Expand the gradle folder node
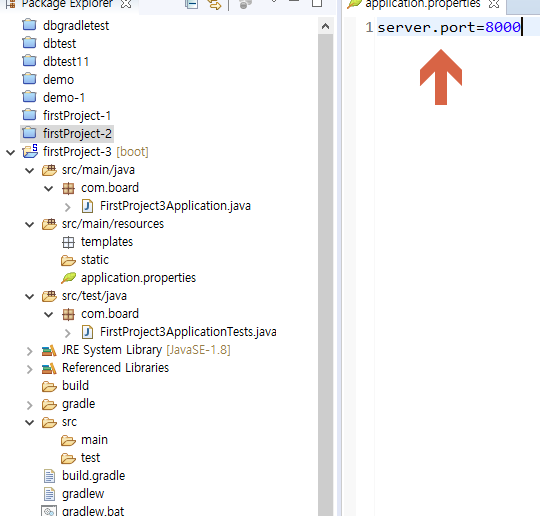Viewport: 540px width, 516px height. [30, 405]
